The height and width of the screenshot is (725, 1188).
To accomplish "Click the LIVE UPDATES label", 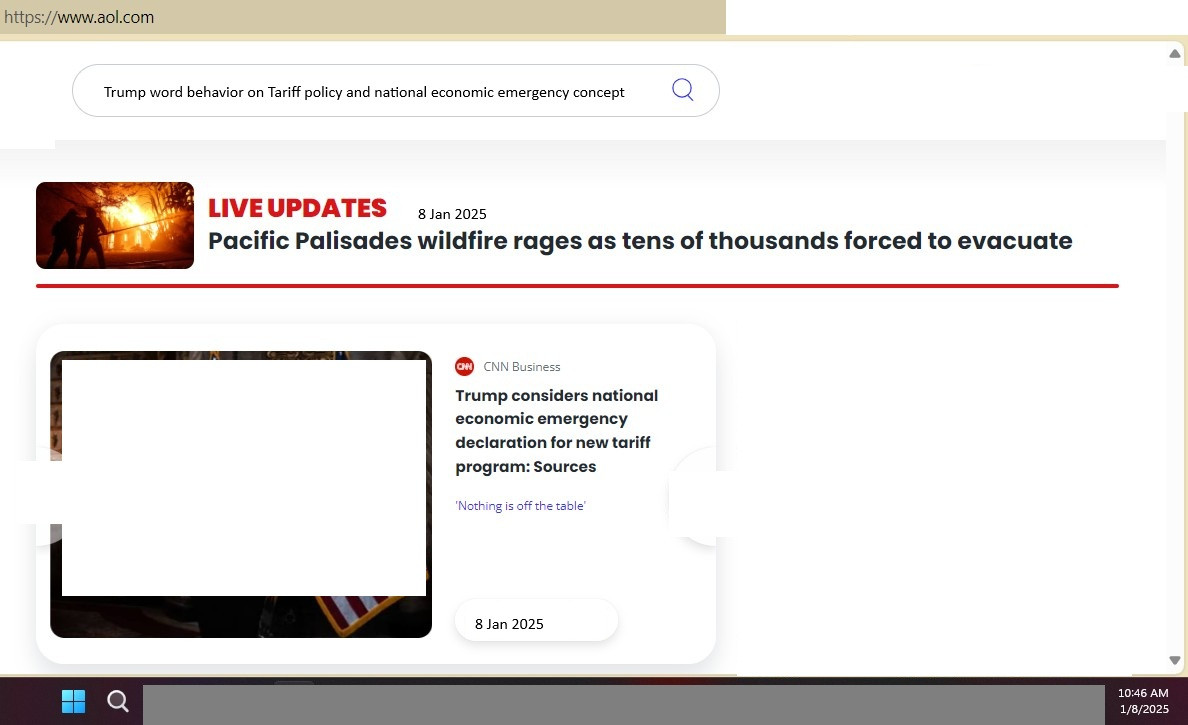I will pos(297,208).
